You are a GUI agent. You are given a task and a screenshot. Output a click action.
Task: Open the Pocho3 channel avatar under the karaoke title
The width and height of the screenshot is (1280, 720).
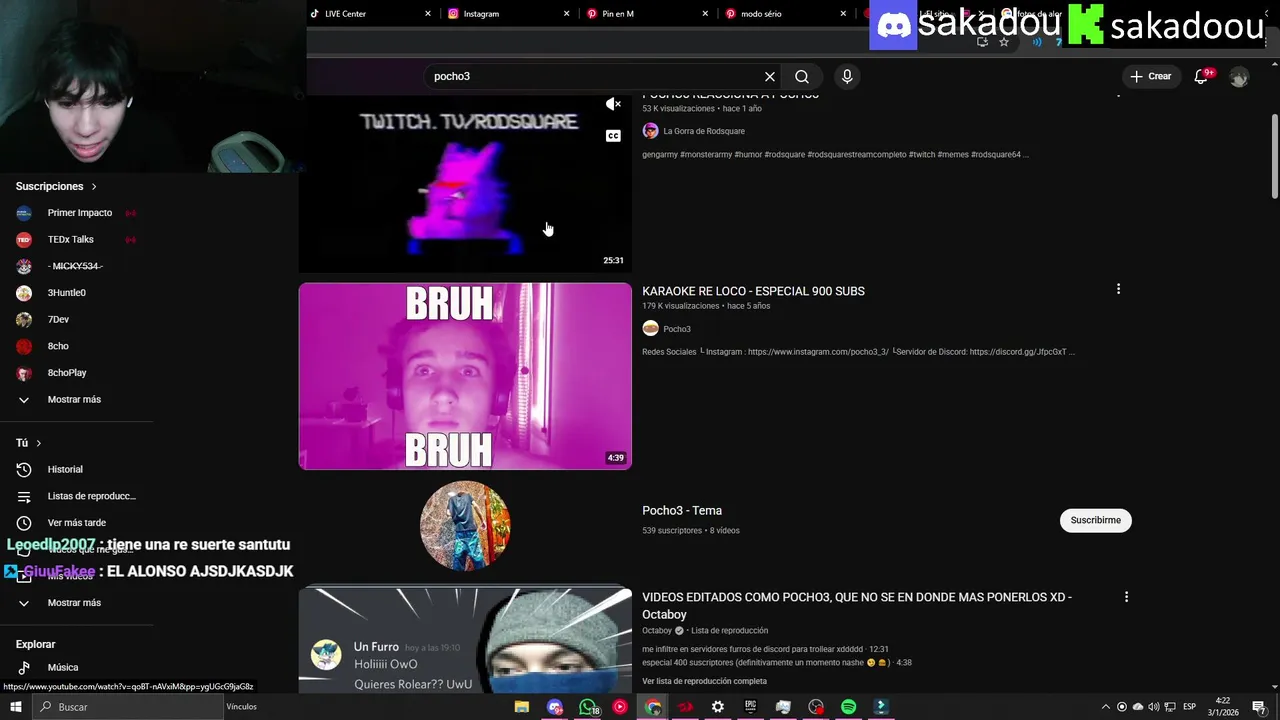coord(650,329)
